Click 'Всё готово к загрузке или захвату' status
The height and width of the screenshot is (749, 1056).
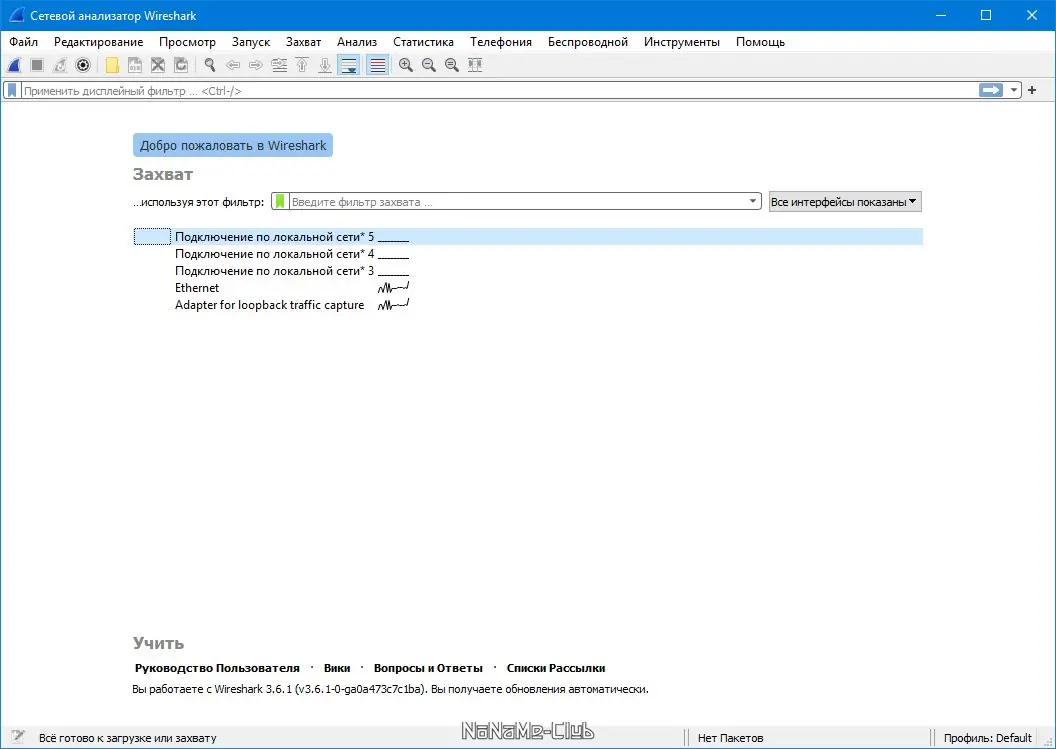[x=127, y=738]
